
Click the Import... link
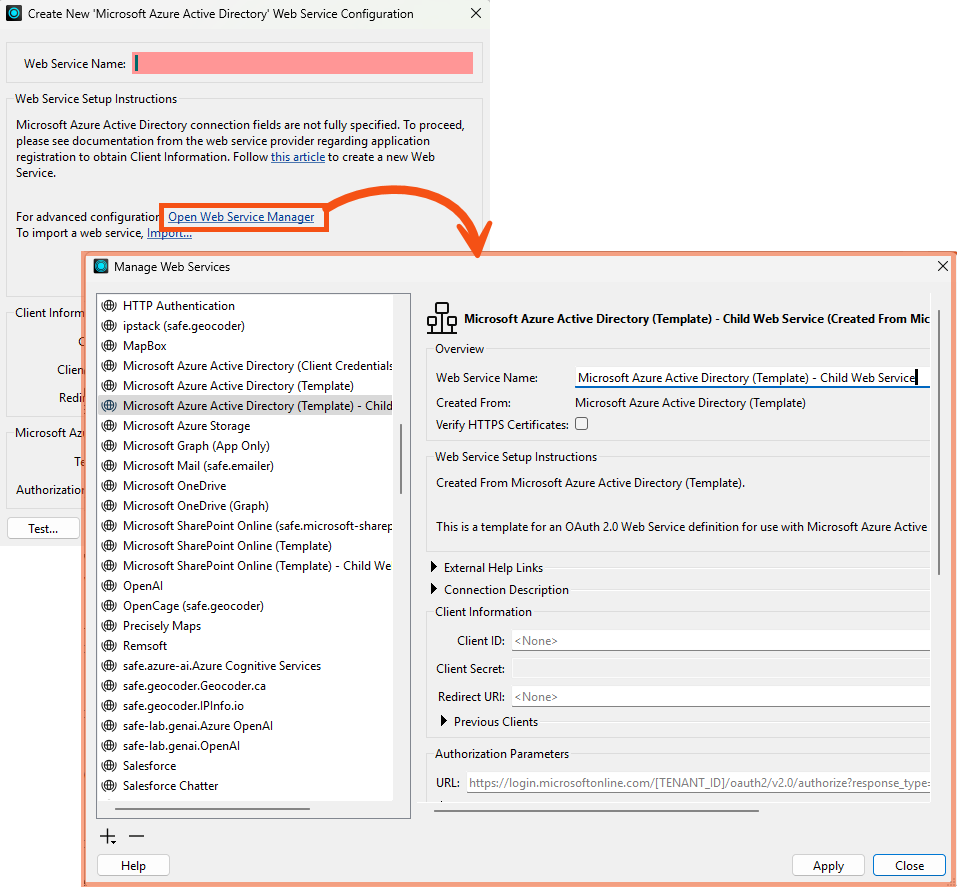[x=168, y=232]
